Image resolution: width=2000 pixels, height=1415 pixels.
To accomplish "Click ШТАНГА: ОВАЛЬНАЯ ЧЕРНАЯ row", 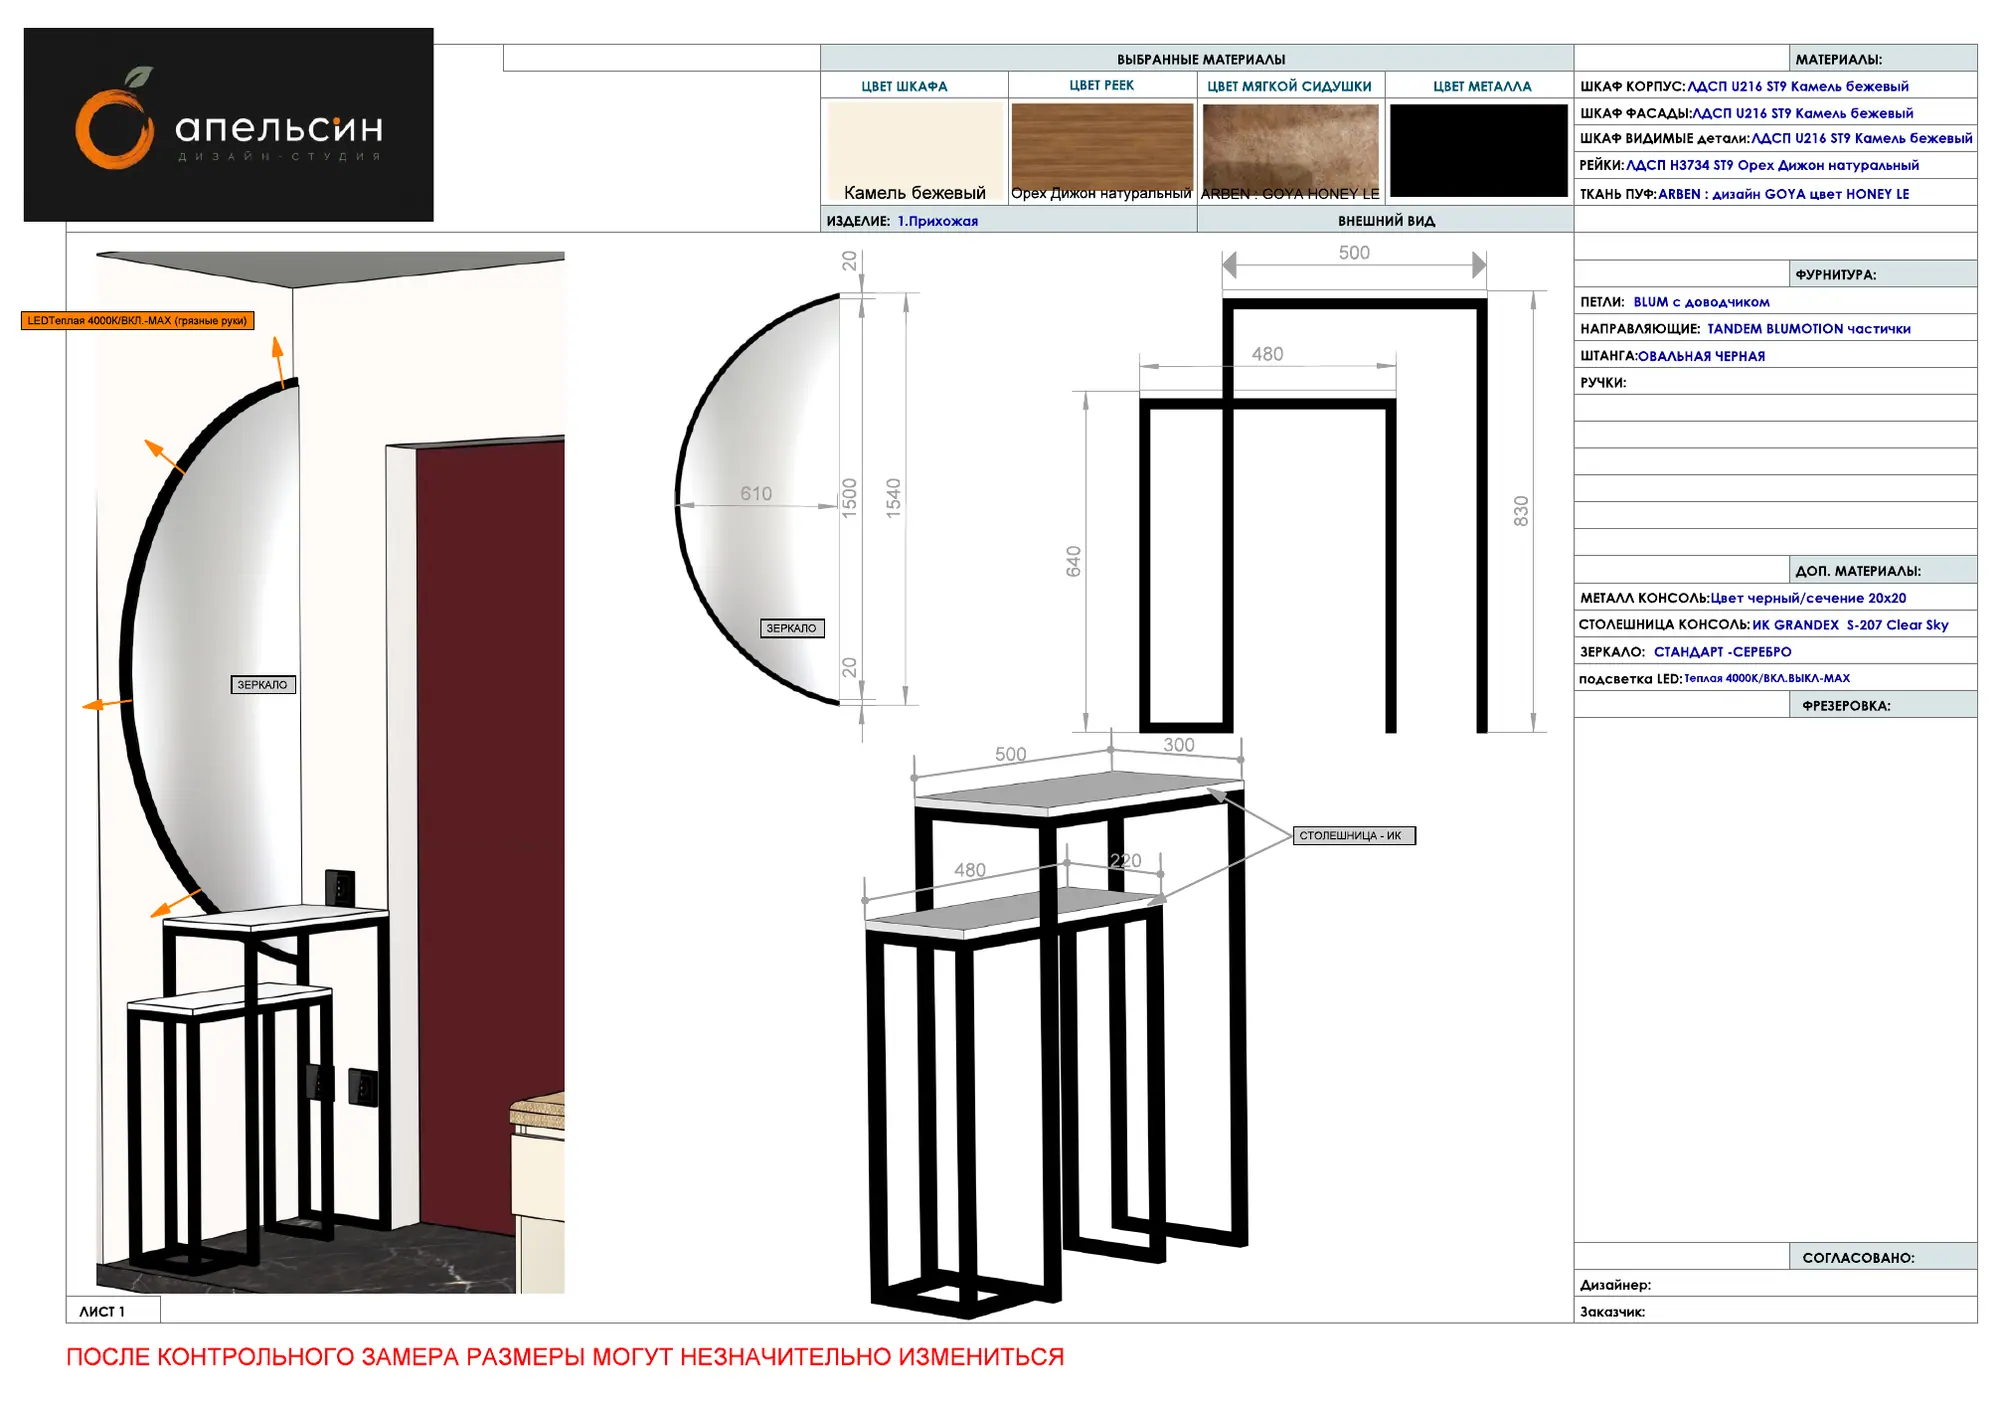I will 1775,355.
